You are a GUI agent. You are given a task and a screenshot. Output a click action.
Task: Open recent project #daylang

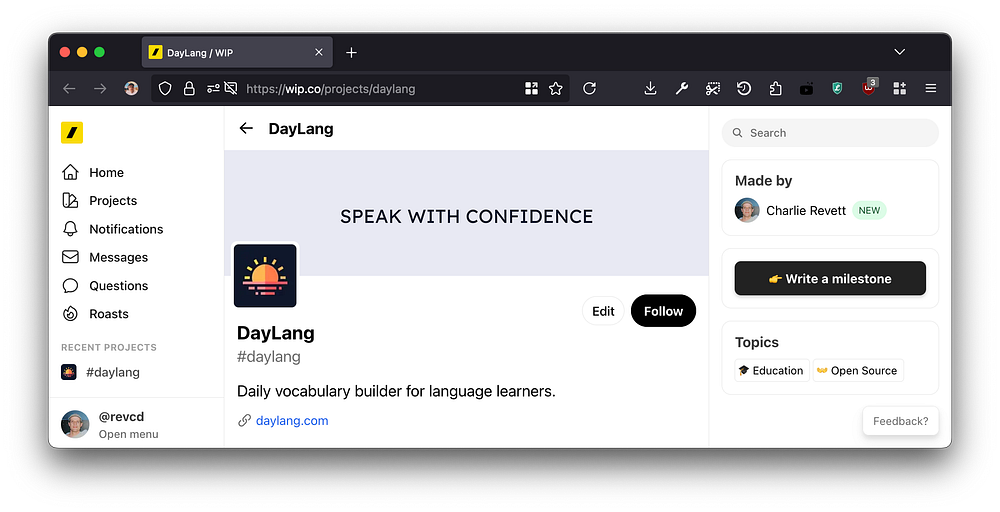pyautogui.click(x=101, y=372)
